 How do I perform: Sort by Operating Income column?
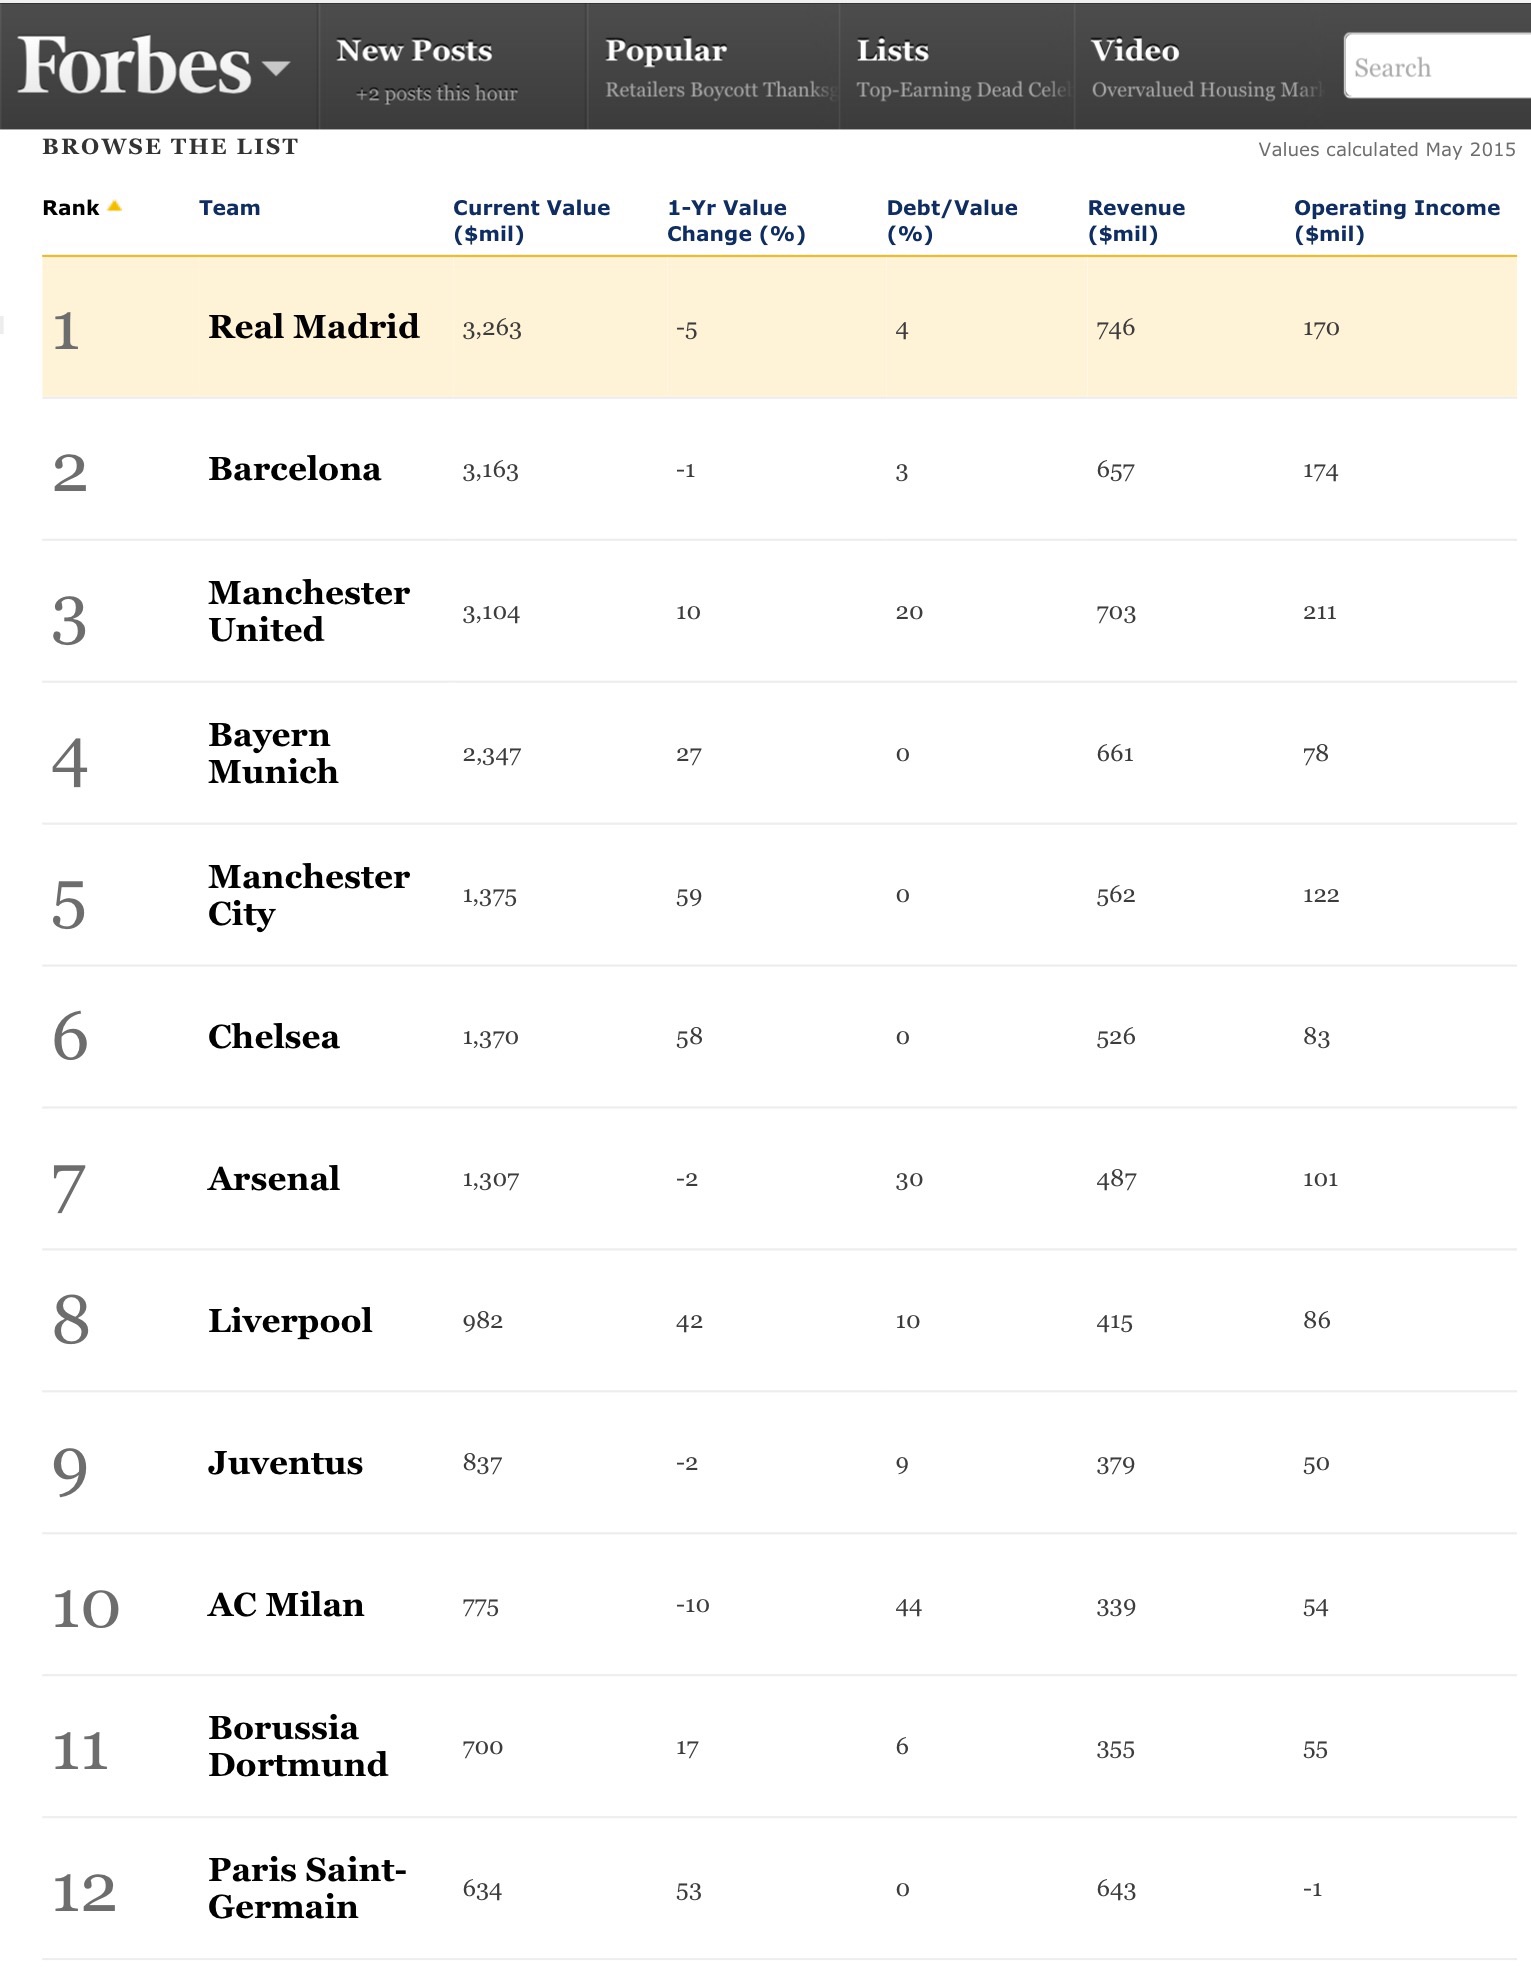(1396, 220)
